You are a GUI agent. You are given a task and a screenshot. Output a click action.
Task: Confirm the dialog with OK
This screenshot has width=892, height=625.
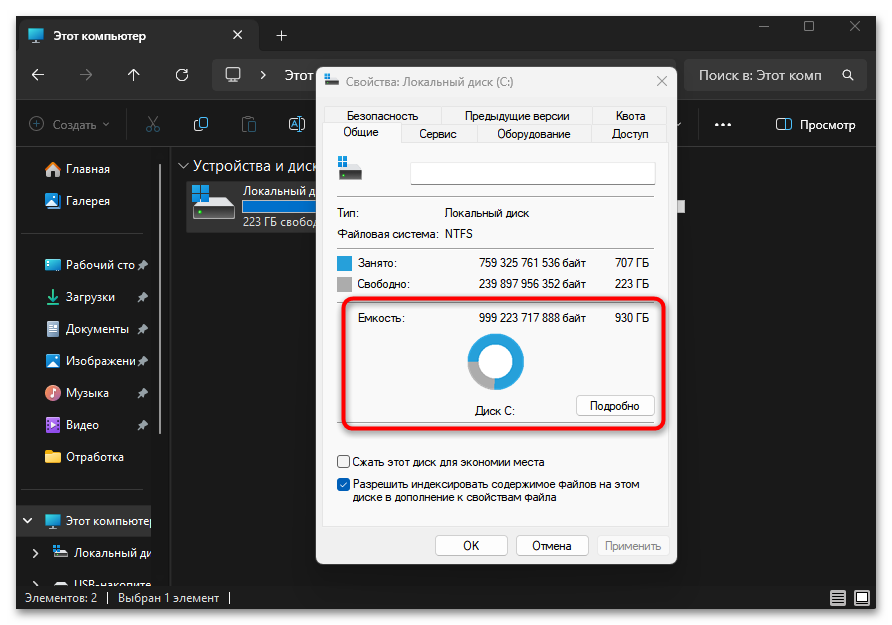pyautogui.click(x=471, y=545)
